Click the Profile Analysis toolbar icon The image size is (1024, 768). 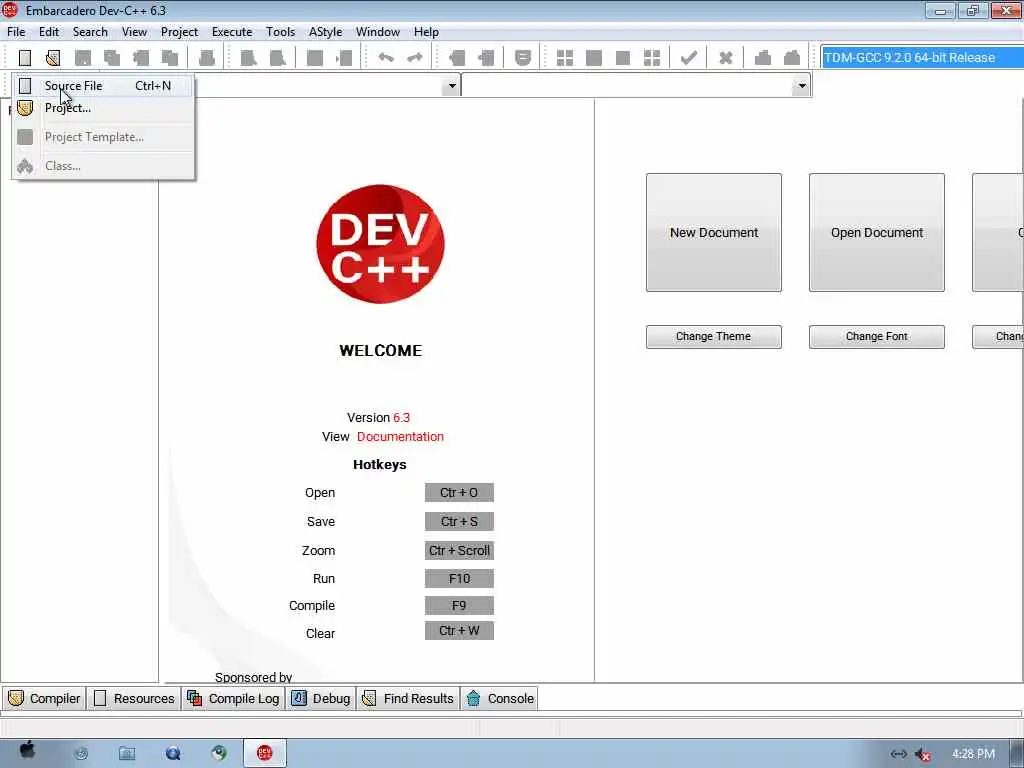[x=763, y=57]
